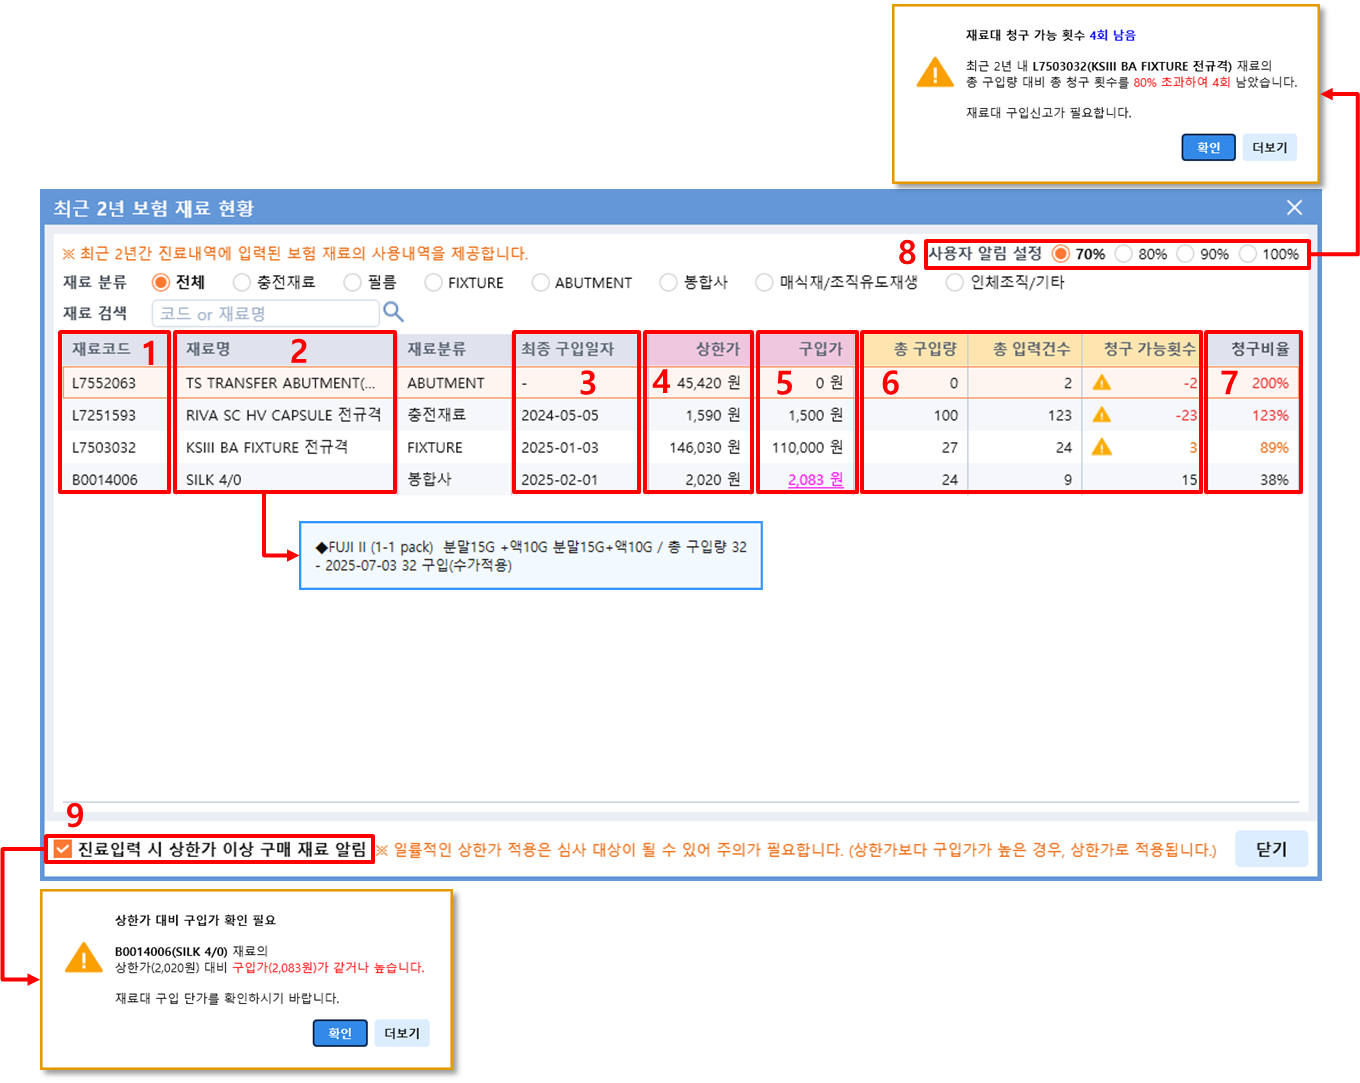The width and height of the screenshot is (1360, 1083).
Task: Click 더보기 in the 상한가 대비 구입가 popup
Action: coord(402,1033)
